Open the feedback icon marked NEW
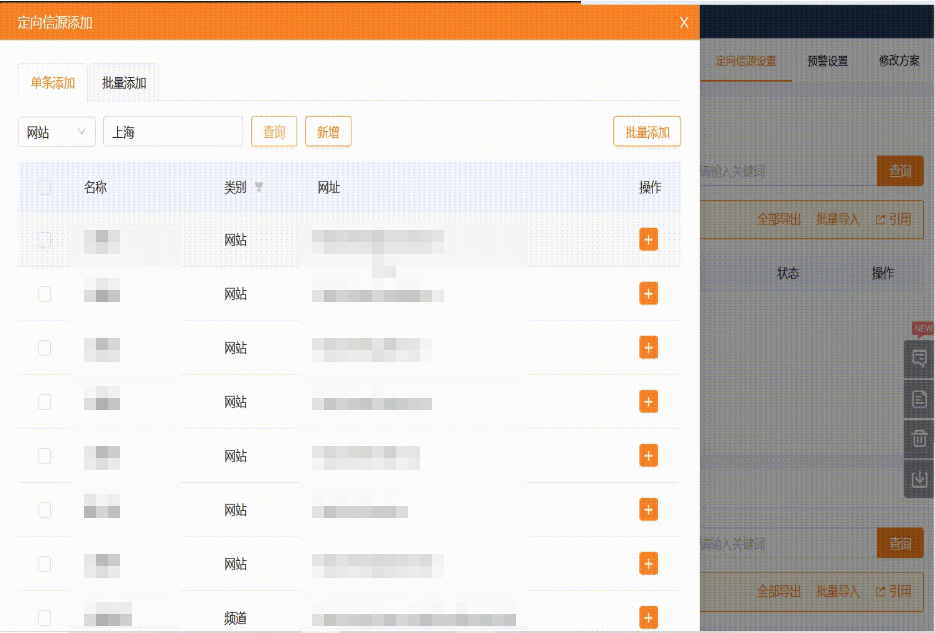The height and width of the screenshot is (633, 935). pos(919,357)
